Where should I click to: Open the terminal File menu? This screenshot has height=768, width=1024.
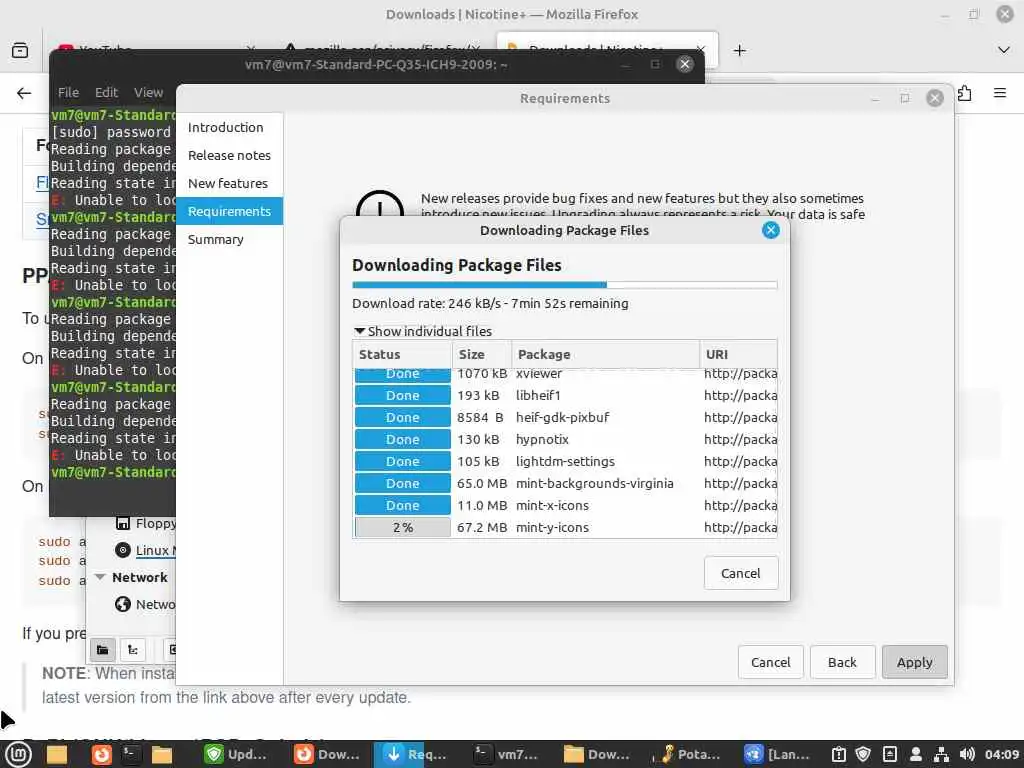pyautogui.click(x=68, y=92)
